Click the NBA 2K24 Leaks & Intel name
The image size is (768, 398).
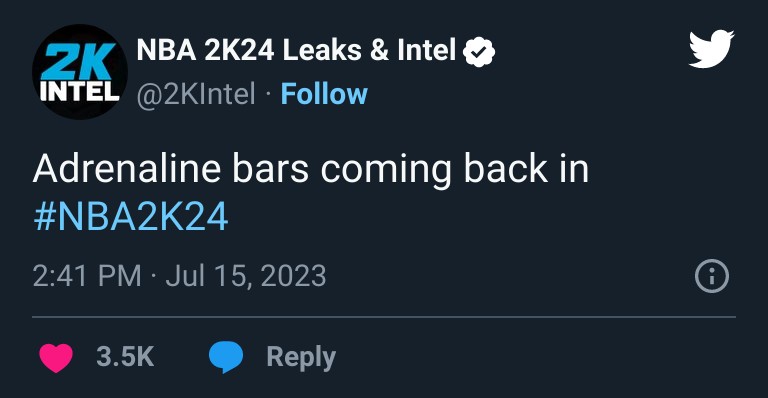point(296,50)
